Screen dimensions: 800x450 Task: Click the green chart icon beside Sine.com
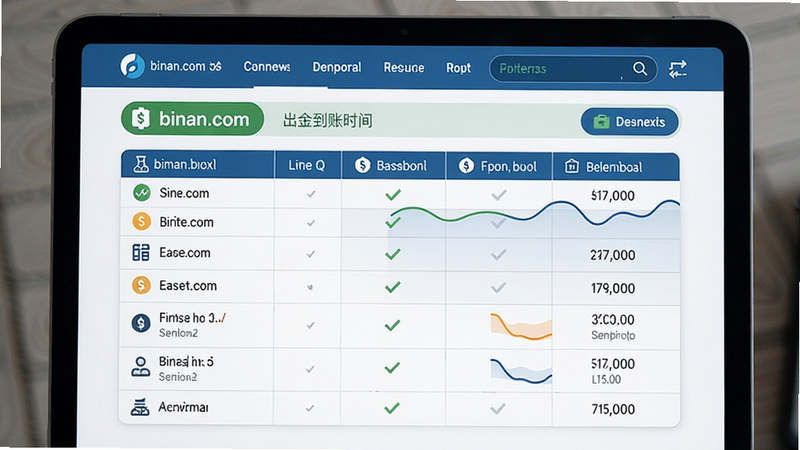pos(141,193)
